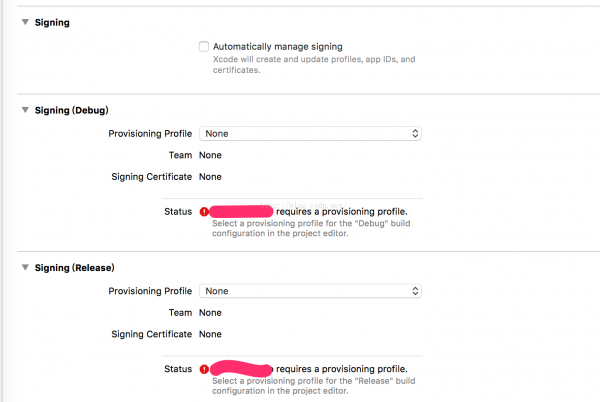Select the Signing section heading
600x402 pixels.
(x=52, y=23)
